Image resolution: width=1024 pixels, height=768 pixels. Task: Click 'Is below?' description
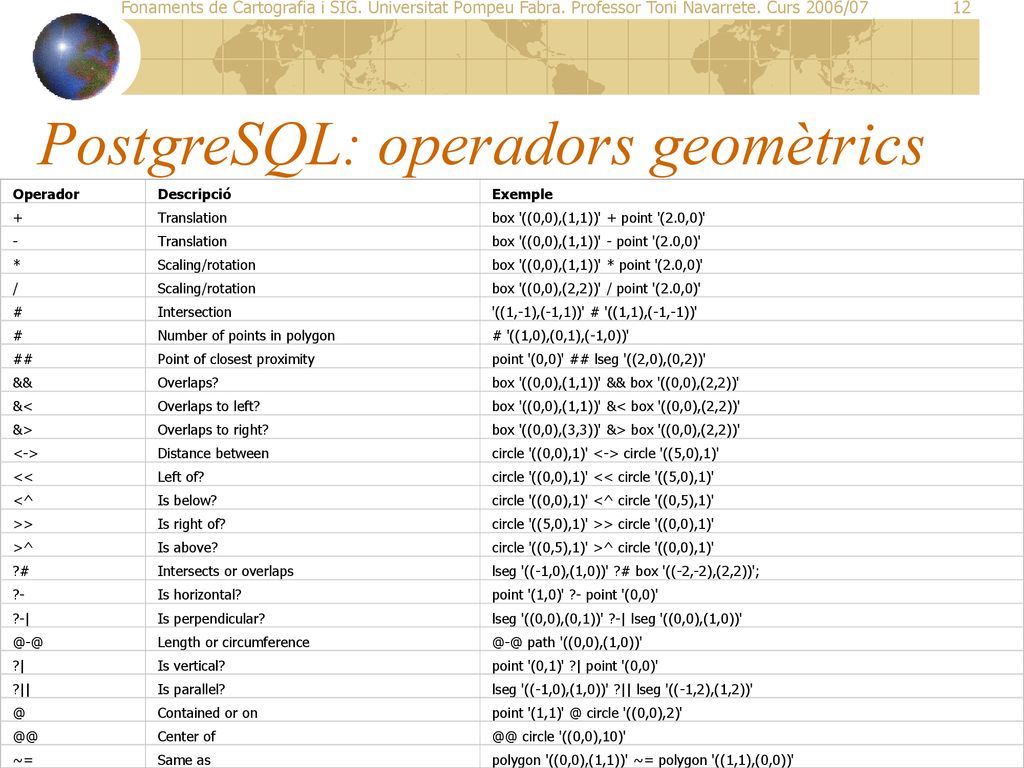187,500
